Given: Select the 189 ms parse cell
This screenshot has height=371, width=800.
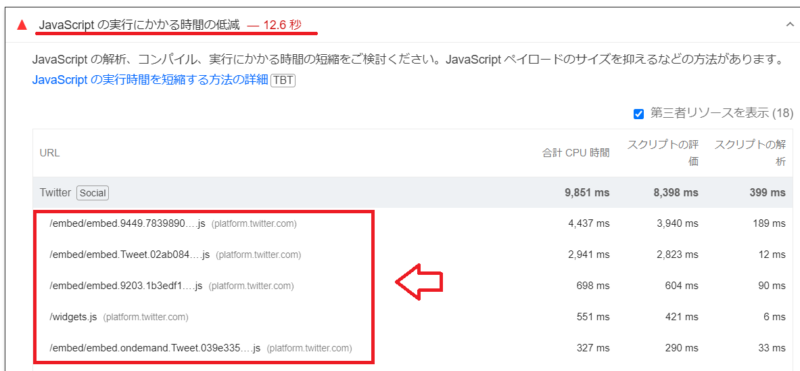Looking at the screenshot, I should pyautogui.click(x=769, y=224).
